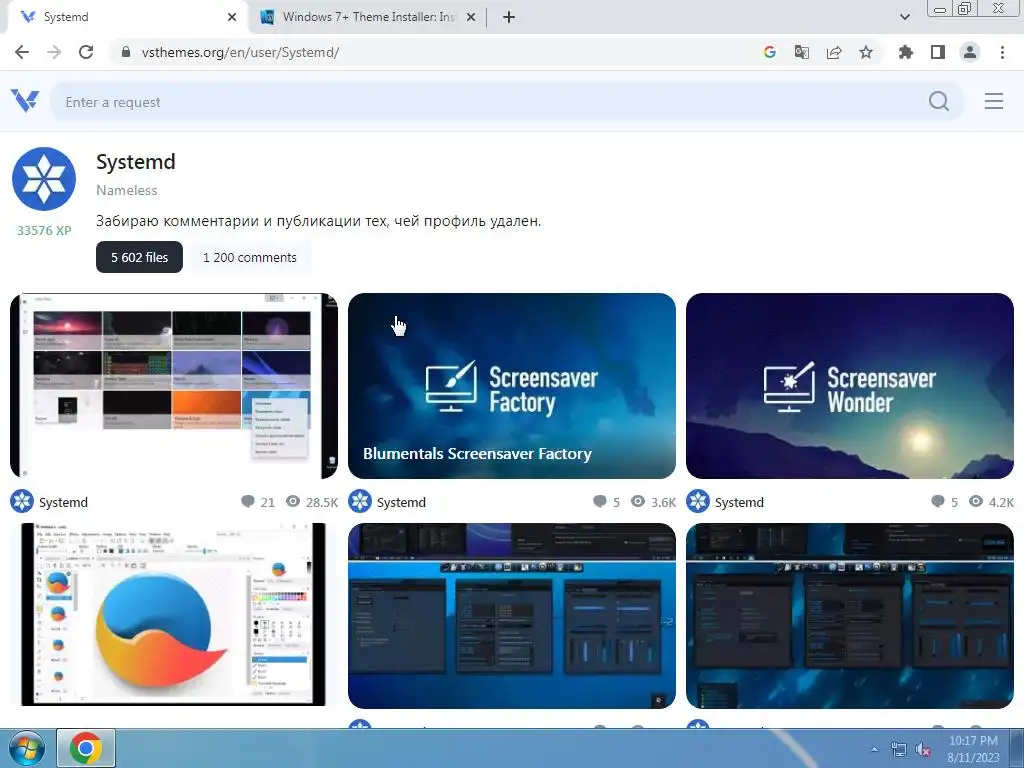Viewport: 1024px width, 768px height.
Task: Open the network tray icon
Action: (x=899, y=749)
